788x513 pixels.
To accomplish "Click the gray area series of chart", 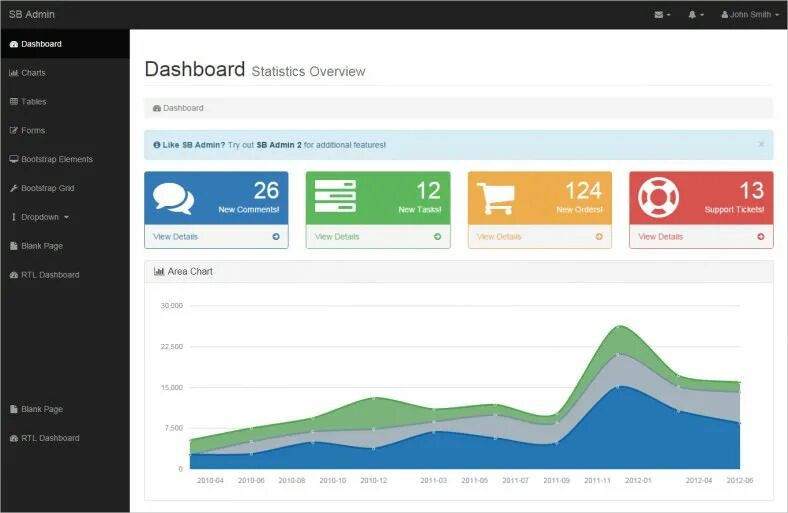I will (x=618, y=371).
